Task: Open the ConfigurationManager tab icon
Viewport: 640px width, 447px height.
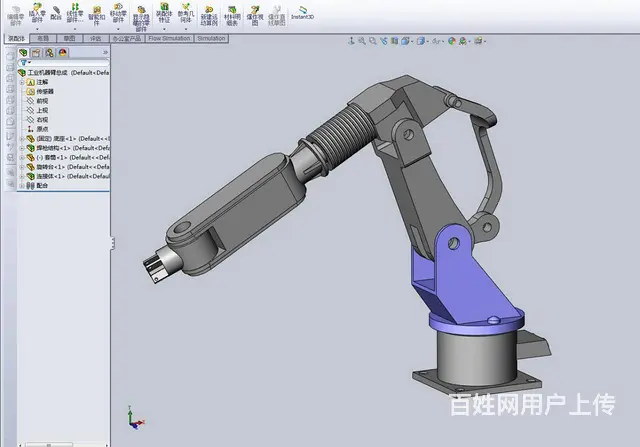Action: pos(49,53)
